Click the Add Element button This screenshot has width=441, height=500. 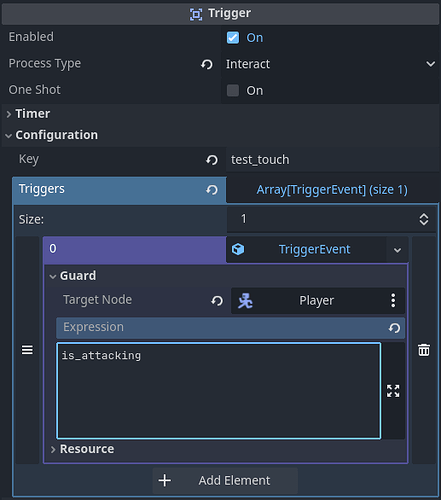225,480
